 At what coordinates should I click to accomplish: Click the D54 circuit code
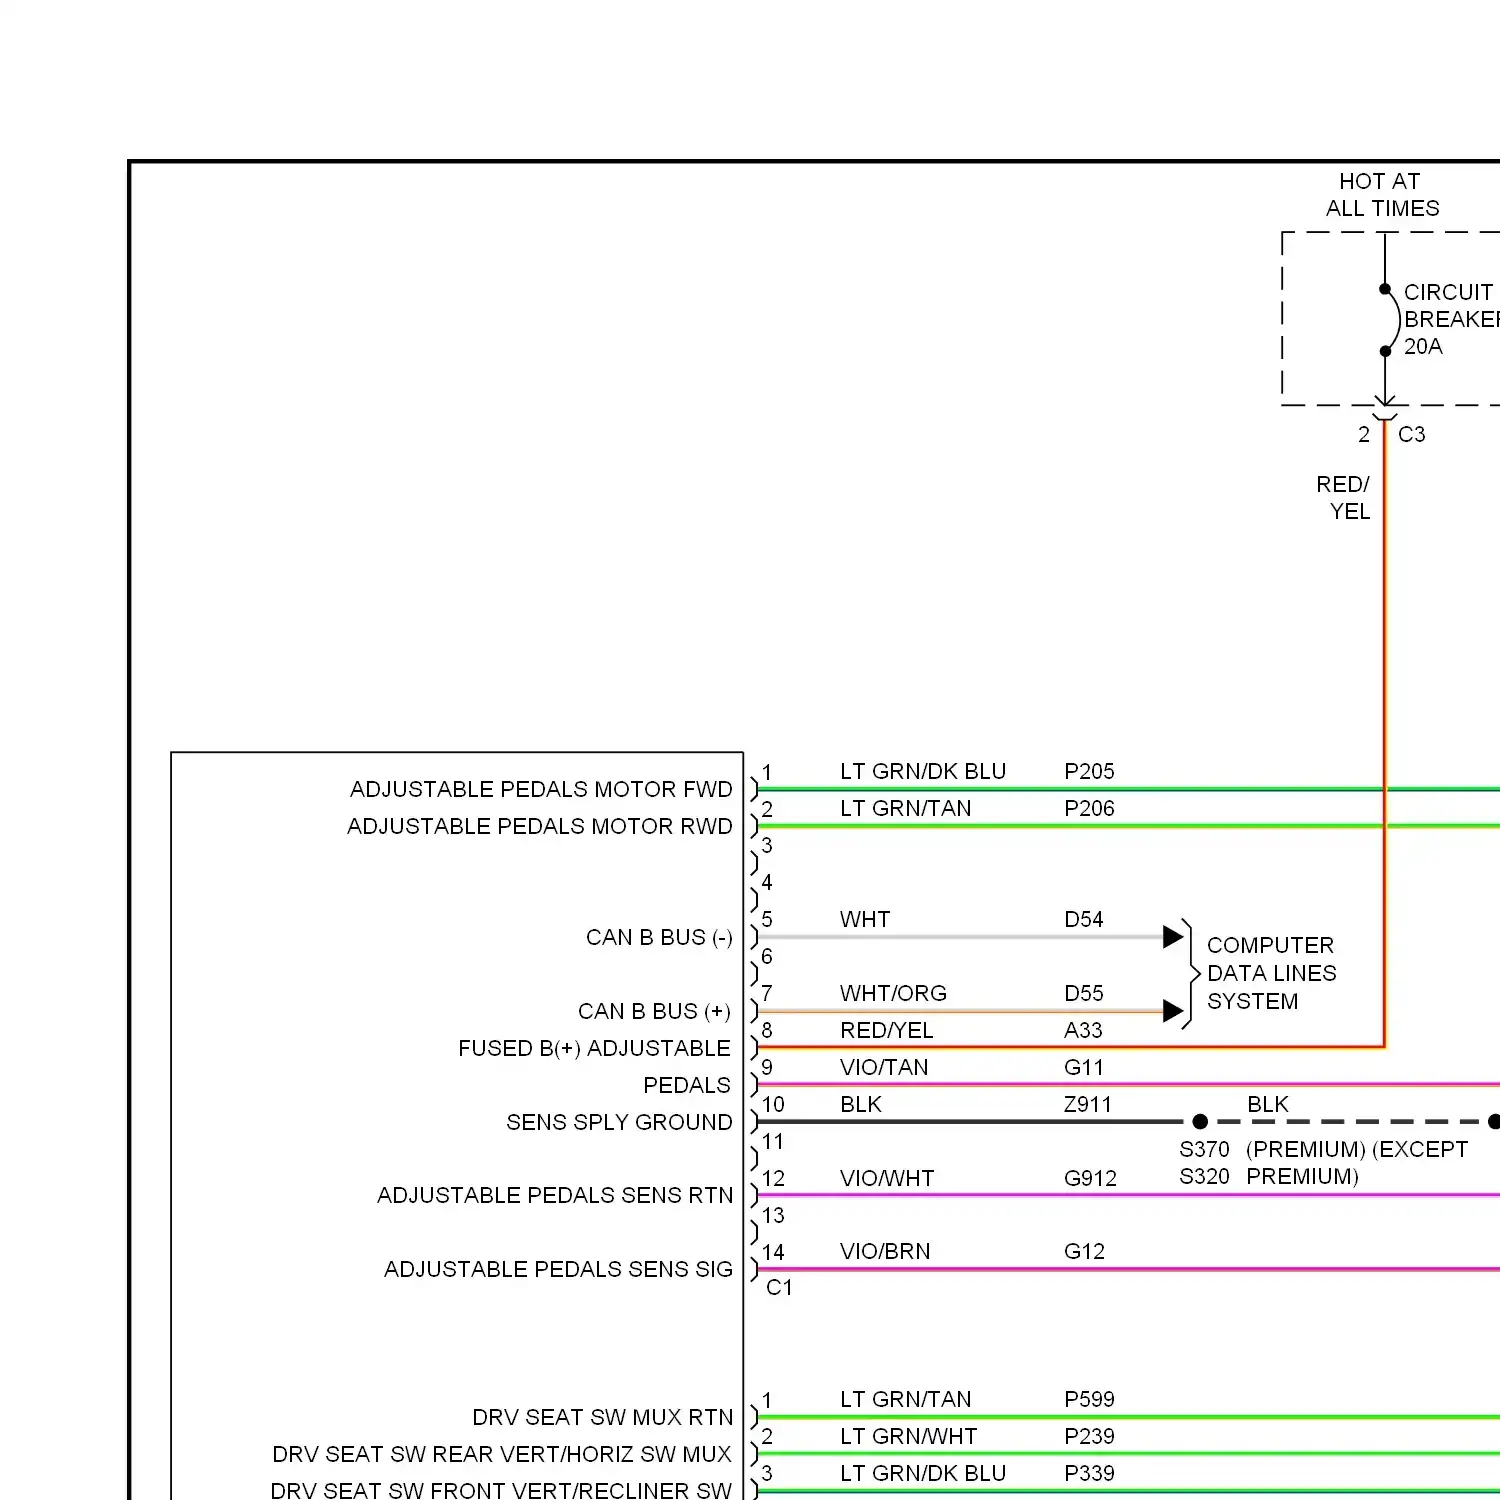pyautogui.click(x=1084, y=919)
